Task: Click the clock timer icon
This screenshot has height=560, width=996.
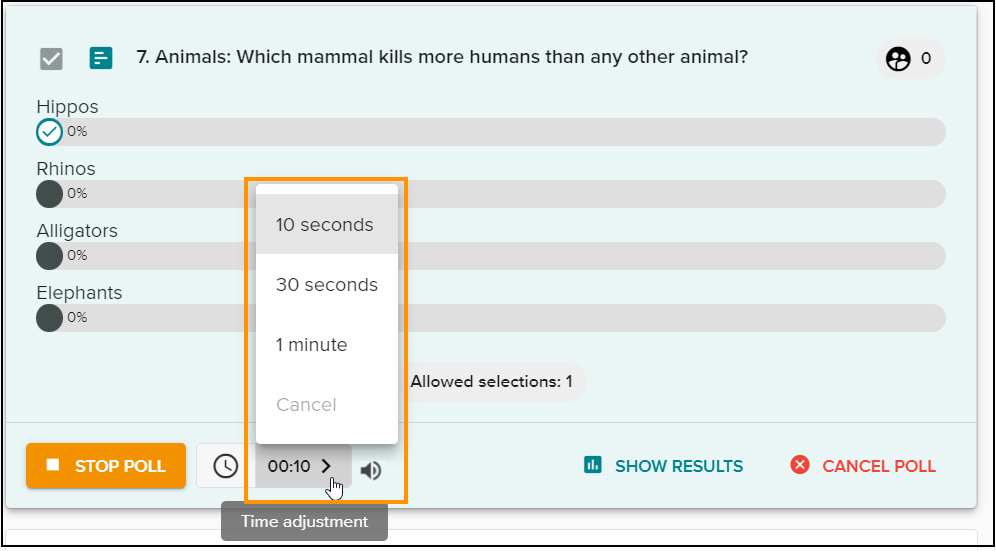Action: 225,466
